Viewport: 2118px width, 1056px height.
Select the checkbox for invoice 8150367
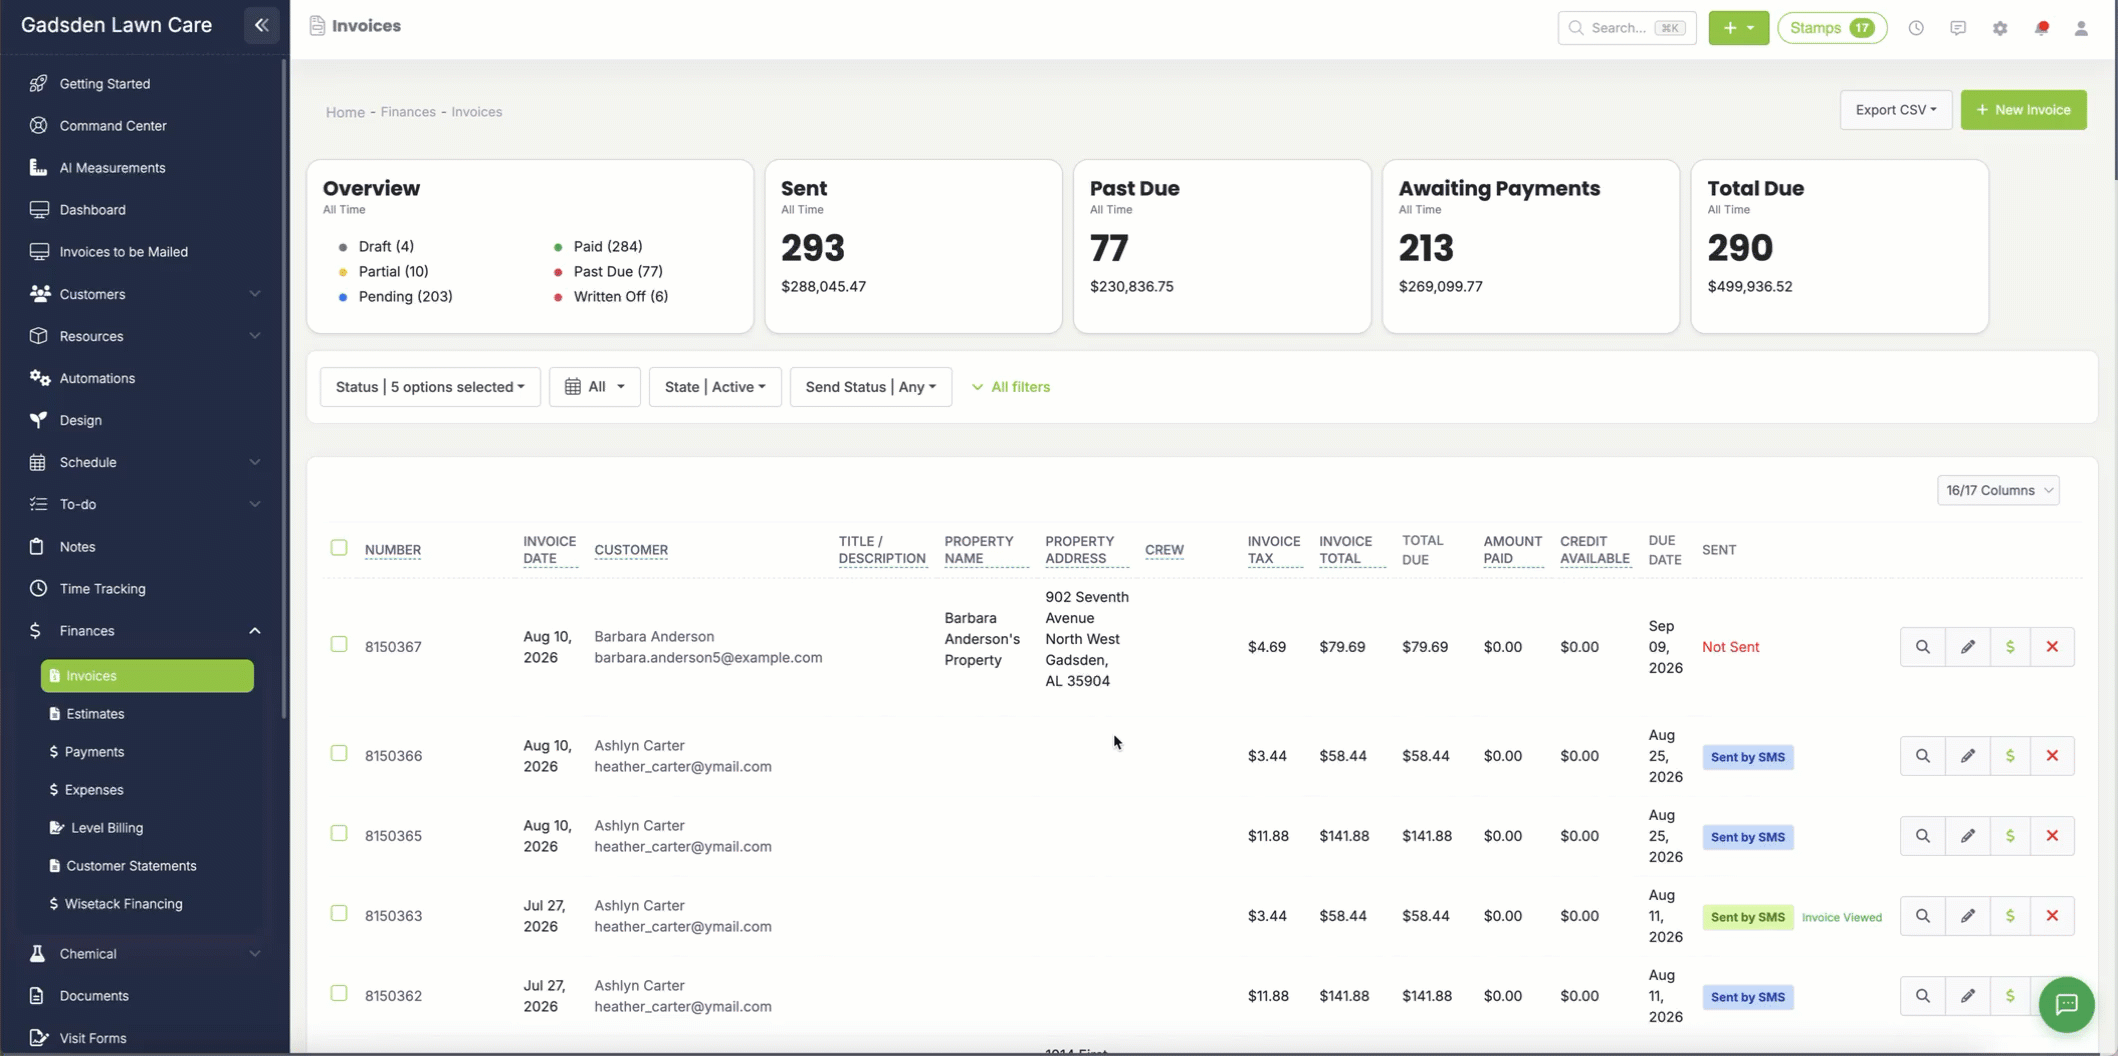(x=339, y=644)
